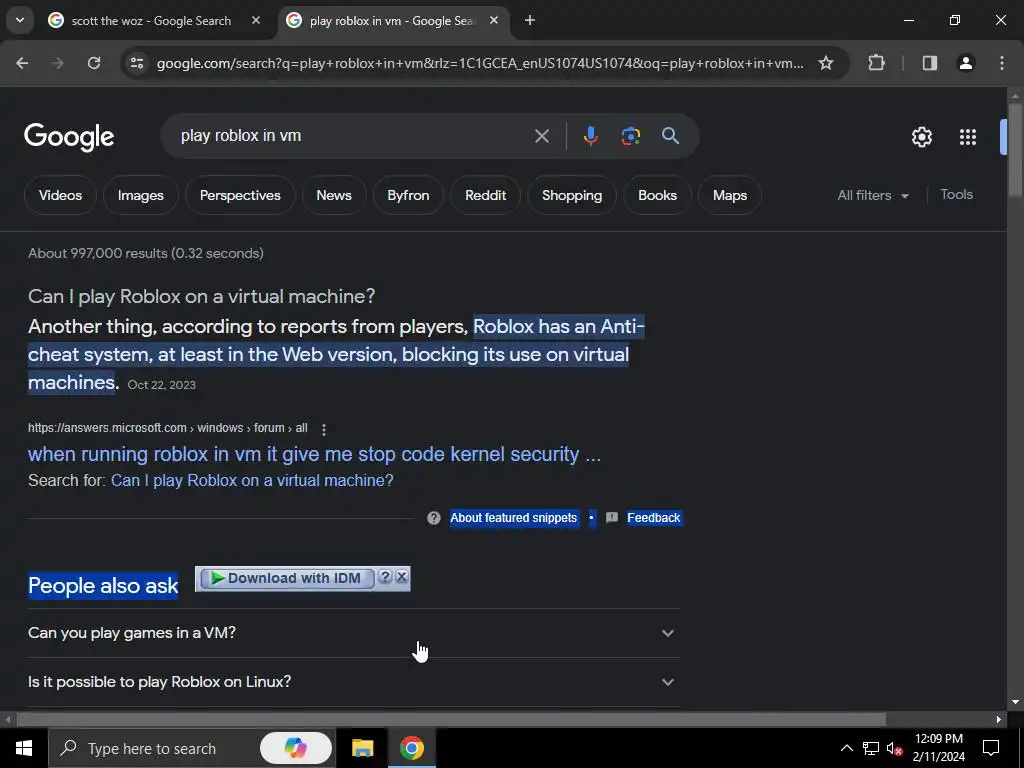Screen dimensions: 1024x768
Task: Click the featured snippets help question icon
Action: pos(434,518)
